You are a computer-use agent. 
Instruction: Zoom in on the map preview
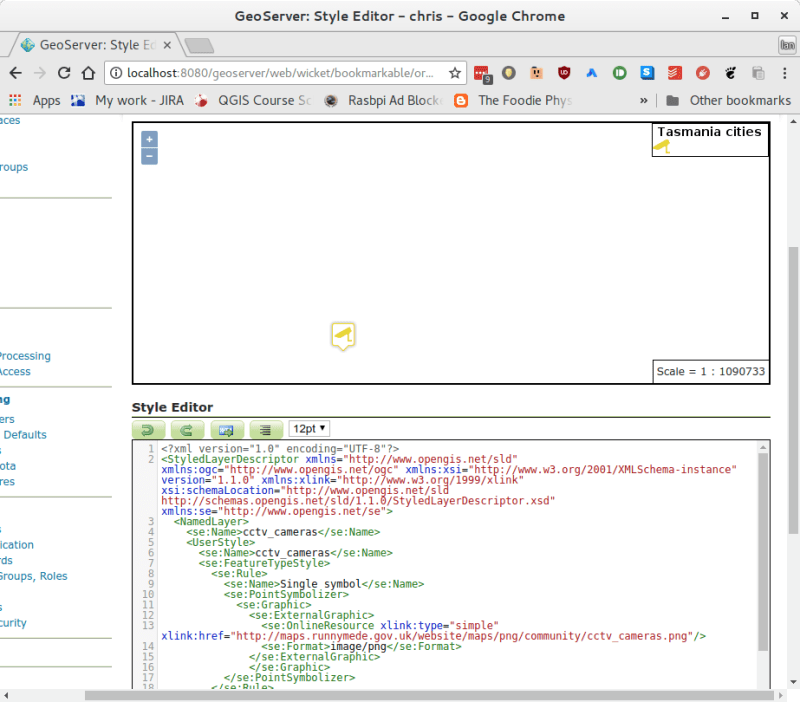pos(149,139)
